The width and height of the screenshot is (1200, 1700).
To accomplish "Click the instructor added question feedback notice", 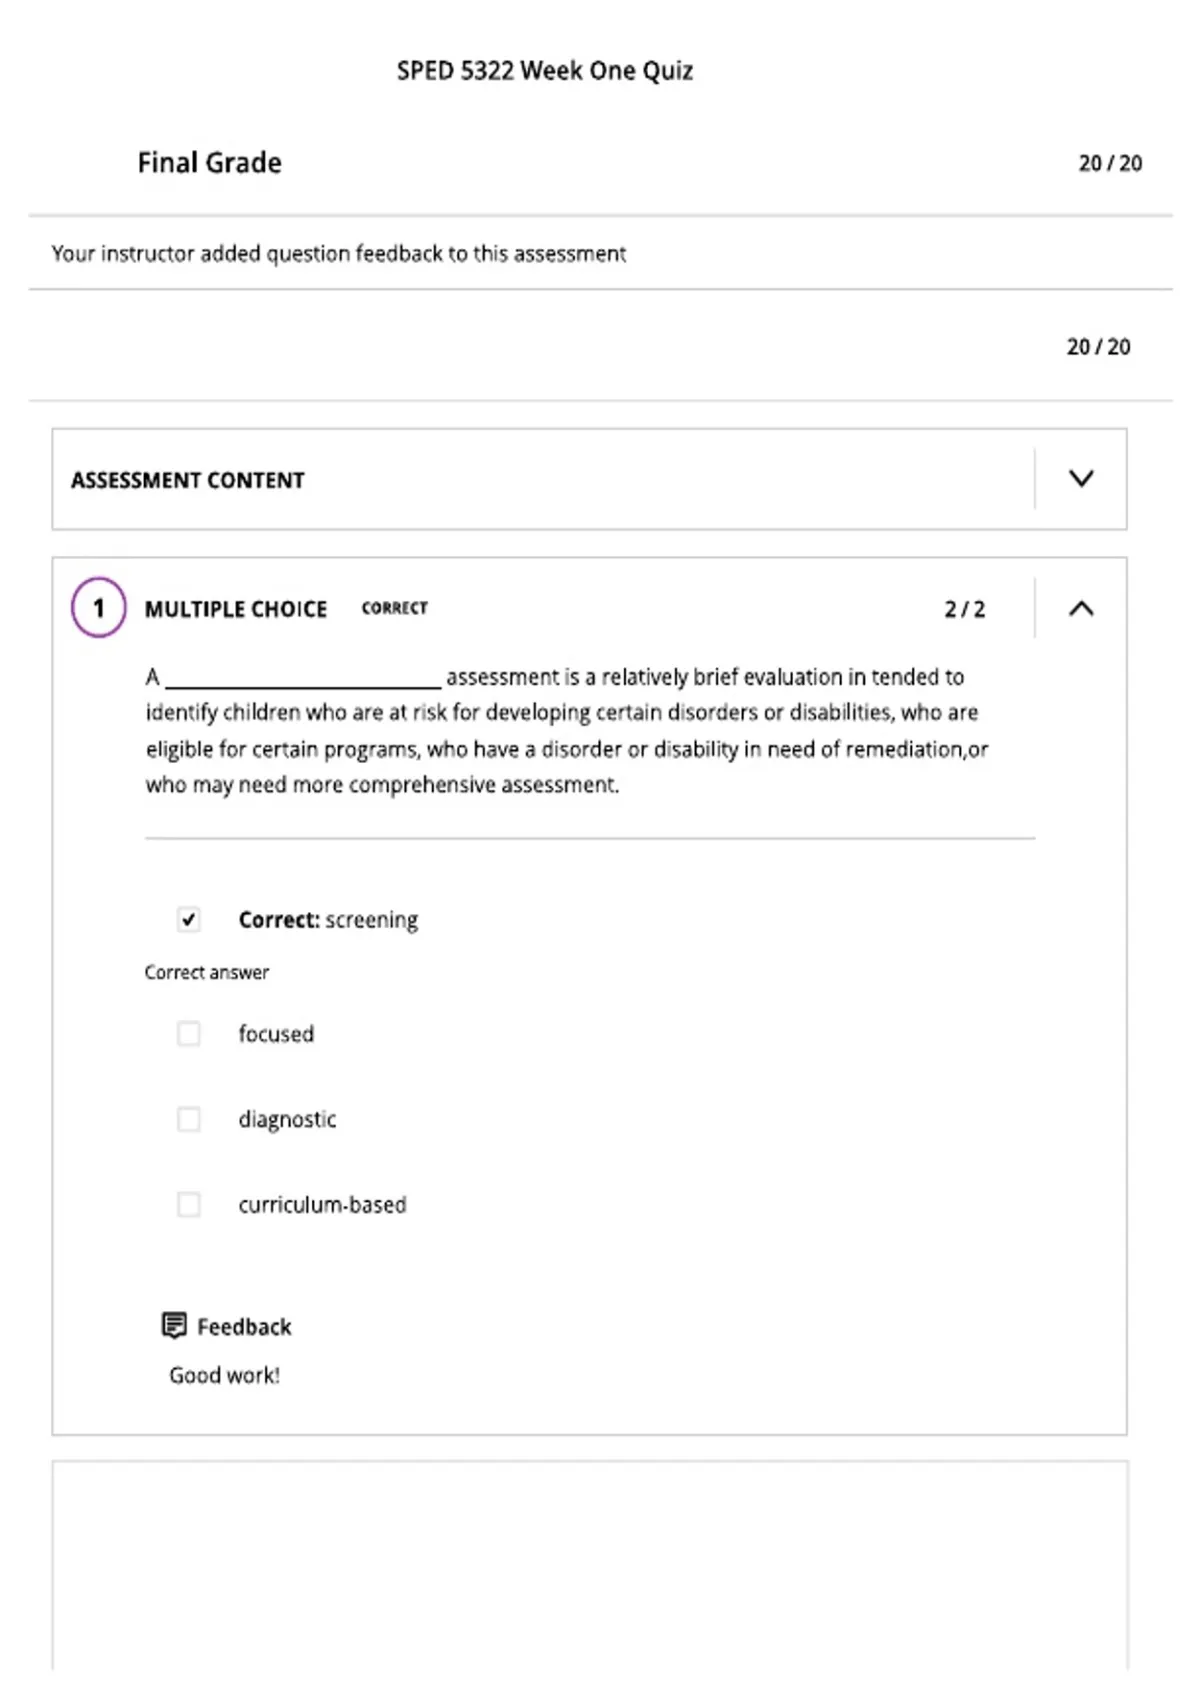I will click(339, 254).
